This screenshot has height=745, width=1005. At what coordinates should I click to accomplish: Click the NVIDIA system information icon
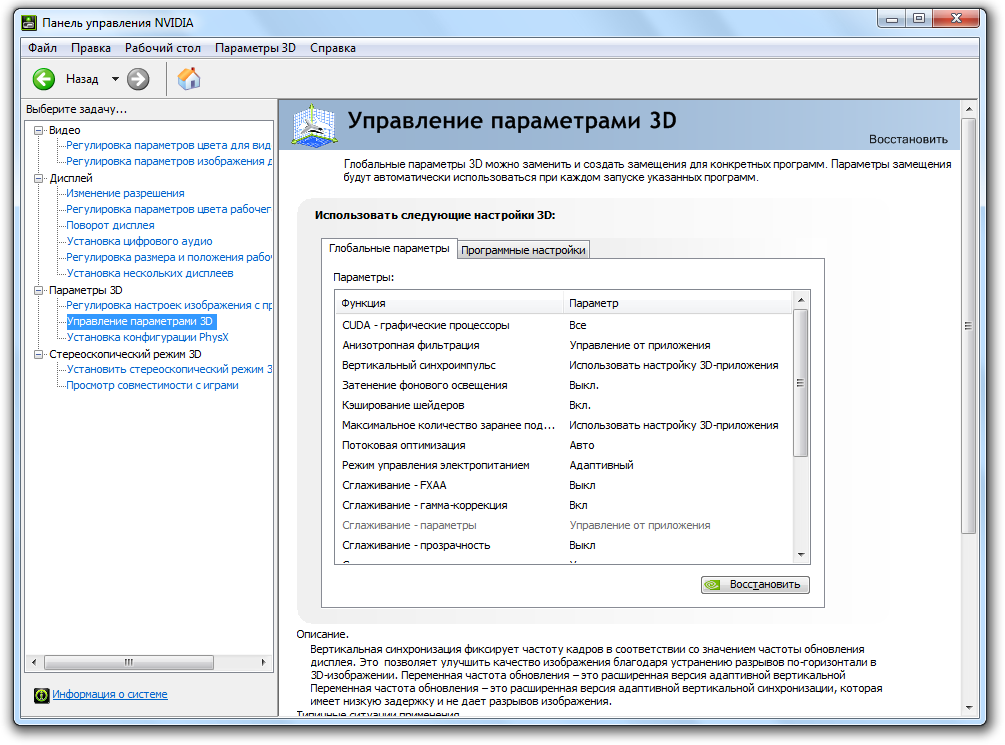(41, 695)
